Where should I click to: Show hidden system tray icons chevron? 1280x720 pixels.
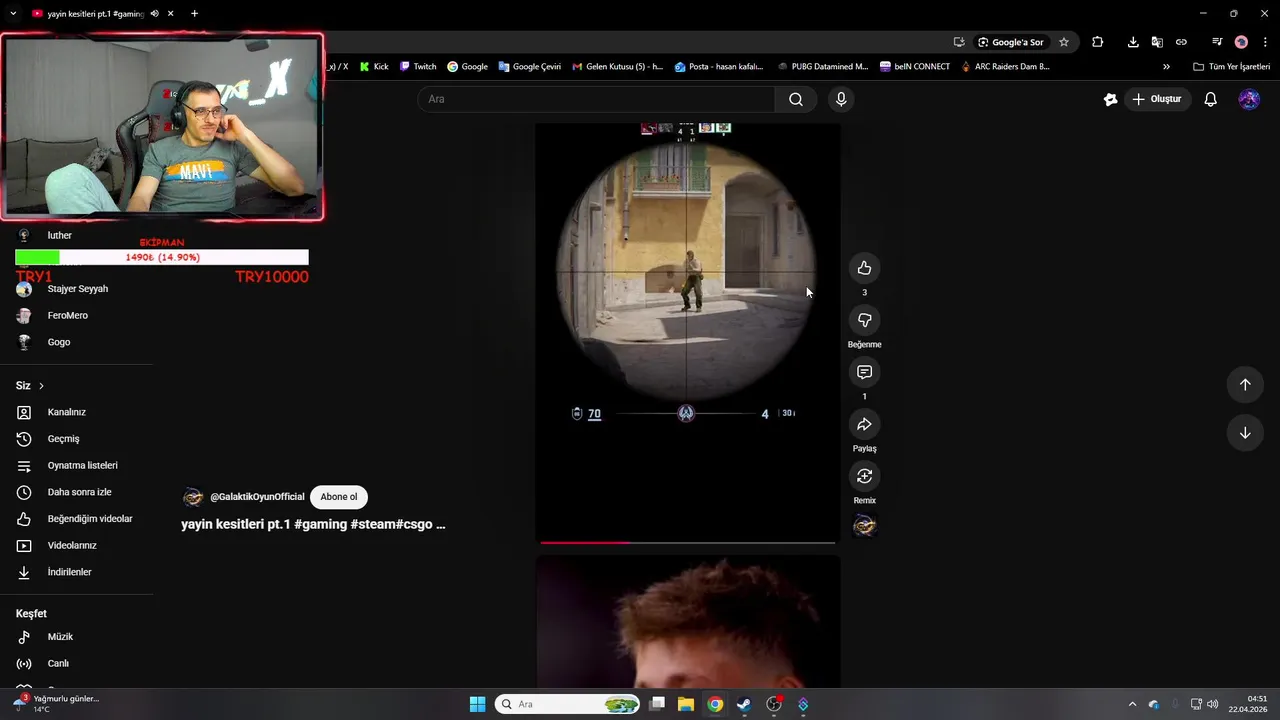click(1132, 704)
